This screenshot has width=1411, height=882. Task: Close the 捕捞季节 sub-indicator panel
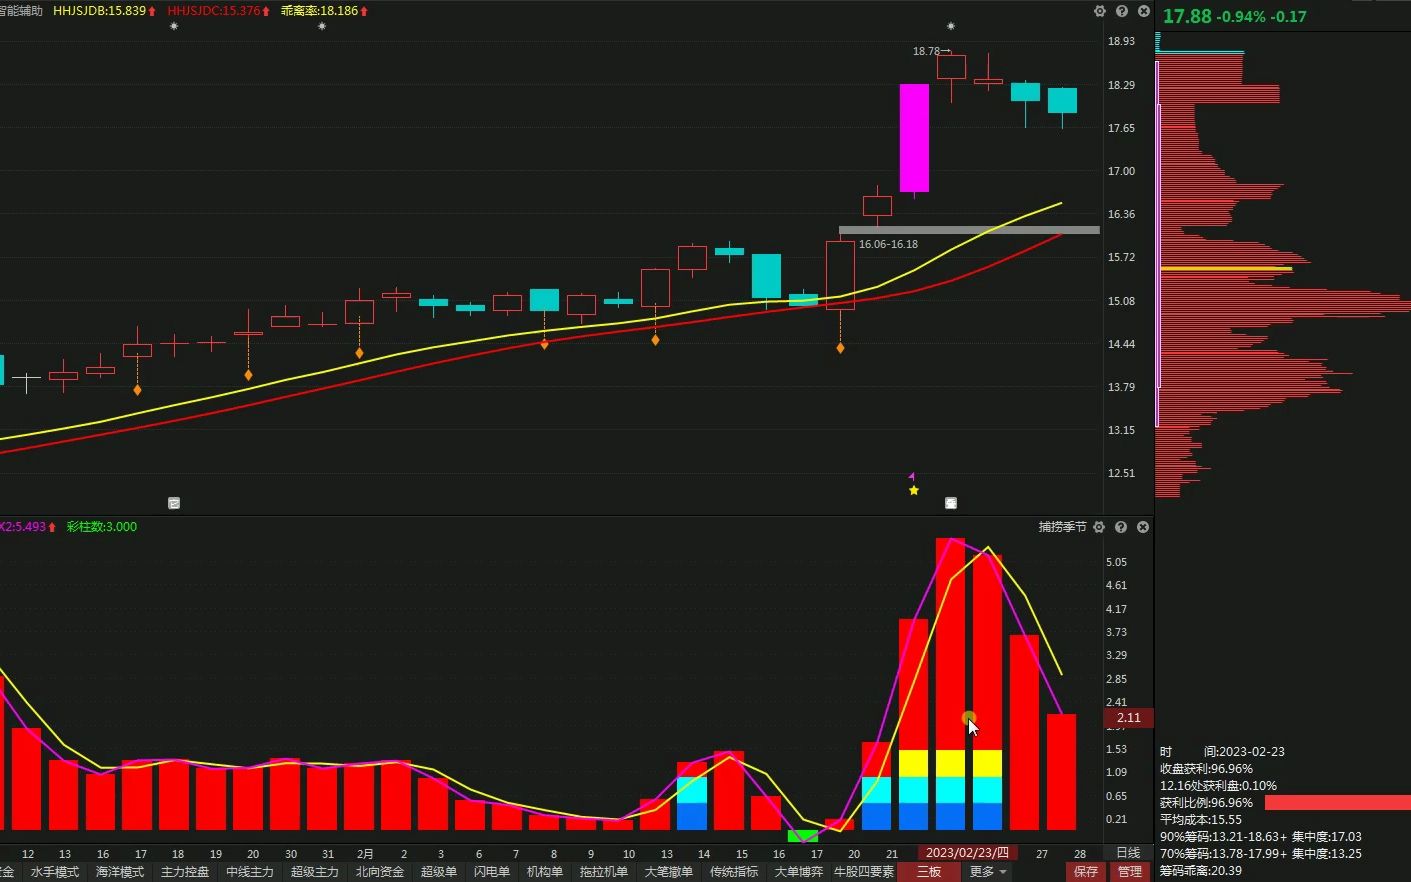point(1143,527)
